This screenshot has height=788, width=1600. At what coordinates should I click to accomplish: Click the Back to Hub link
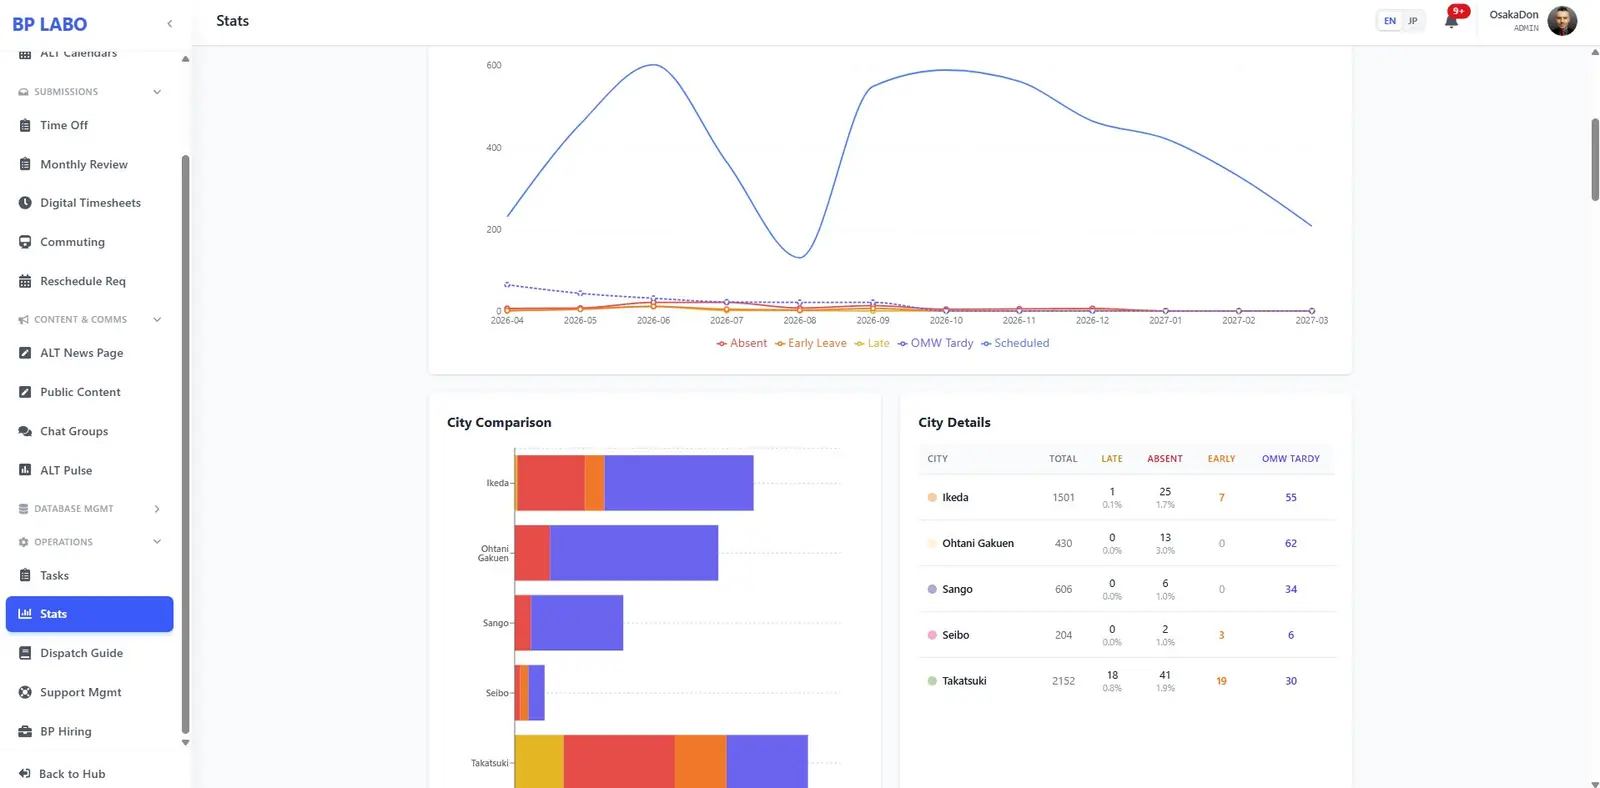point(72,774)
